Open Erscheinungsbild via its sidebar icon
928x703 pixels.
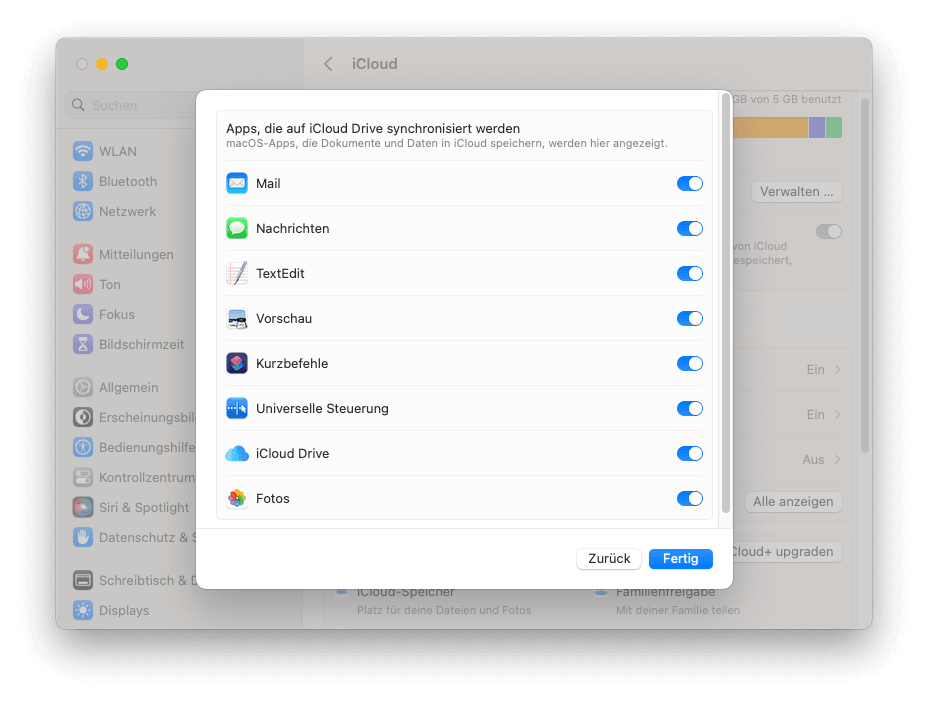pos(83,417)
